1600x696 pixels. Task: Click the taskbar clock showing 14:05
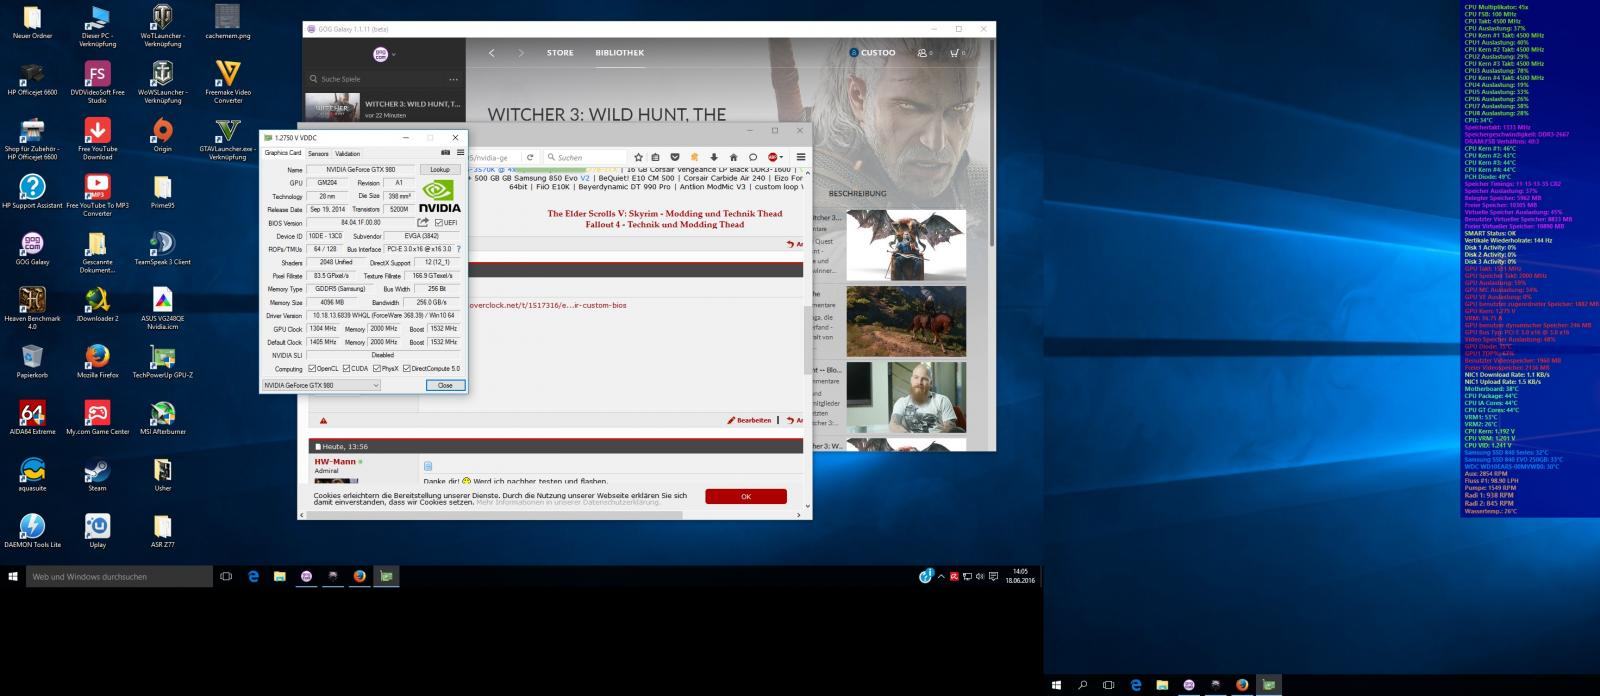pyautogui.click(x=1020, y=576)
